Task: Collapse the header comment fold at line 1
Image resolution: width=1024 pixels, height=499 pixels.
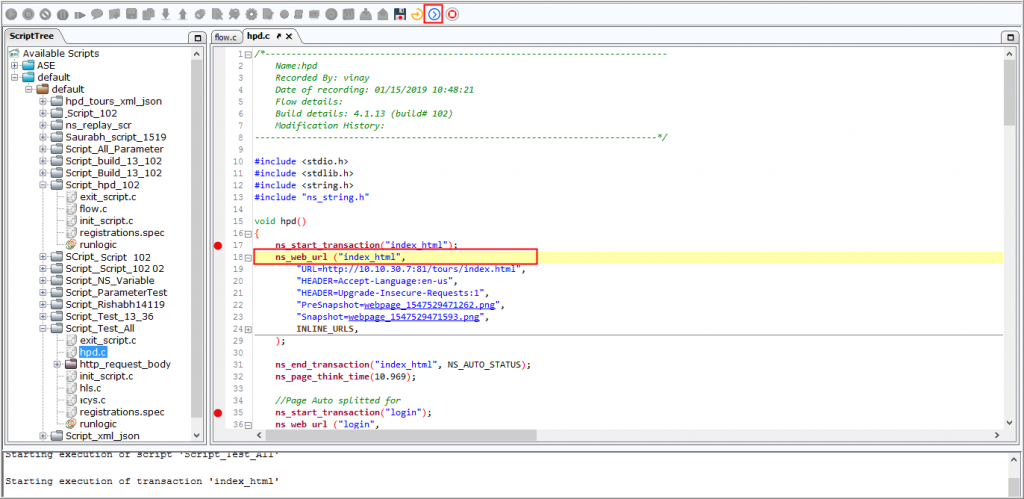Action: point(248,54)
